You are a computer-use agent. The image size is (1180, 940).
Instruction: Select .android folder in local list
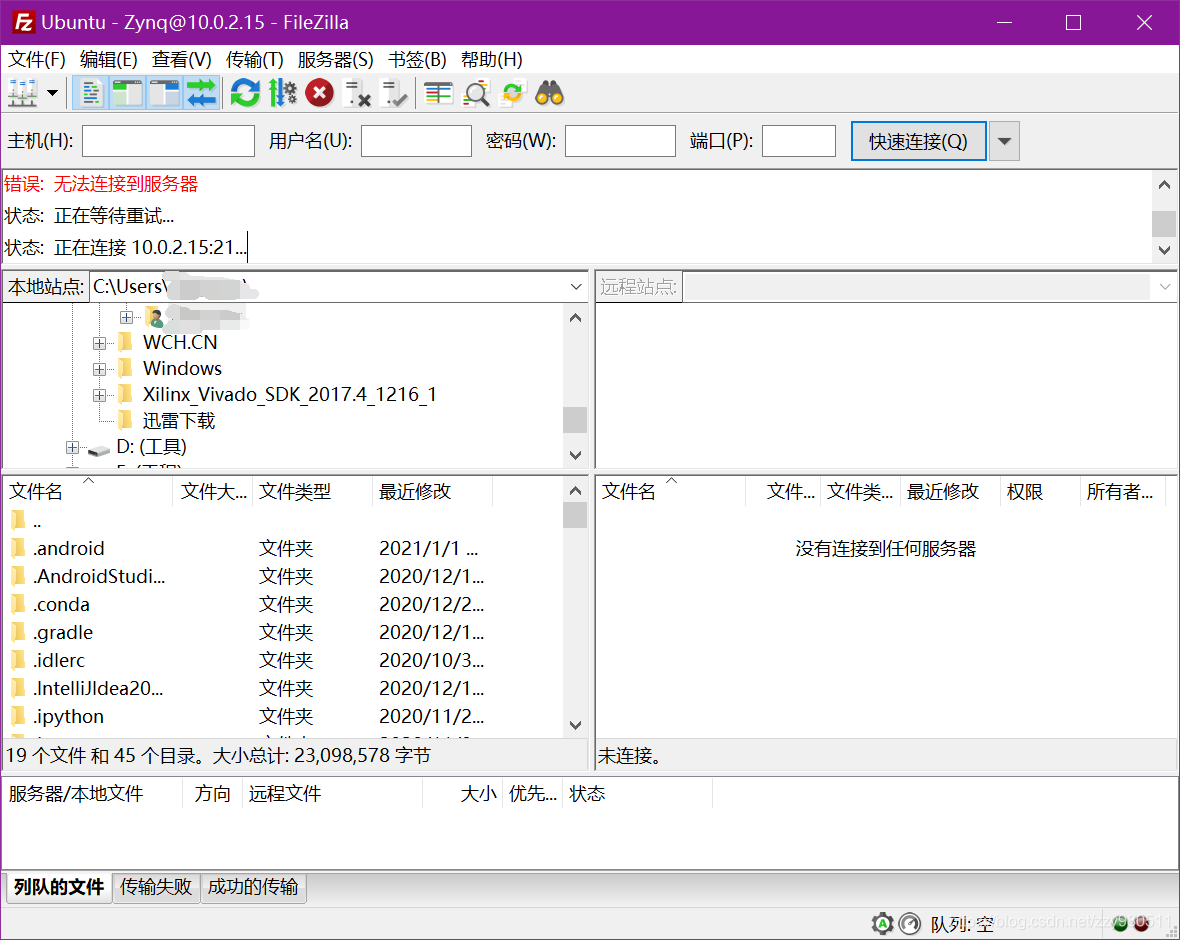(x=68, y=549)
